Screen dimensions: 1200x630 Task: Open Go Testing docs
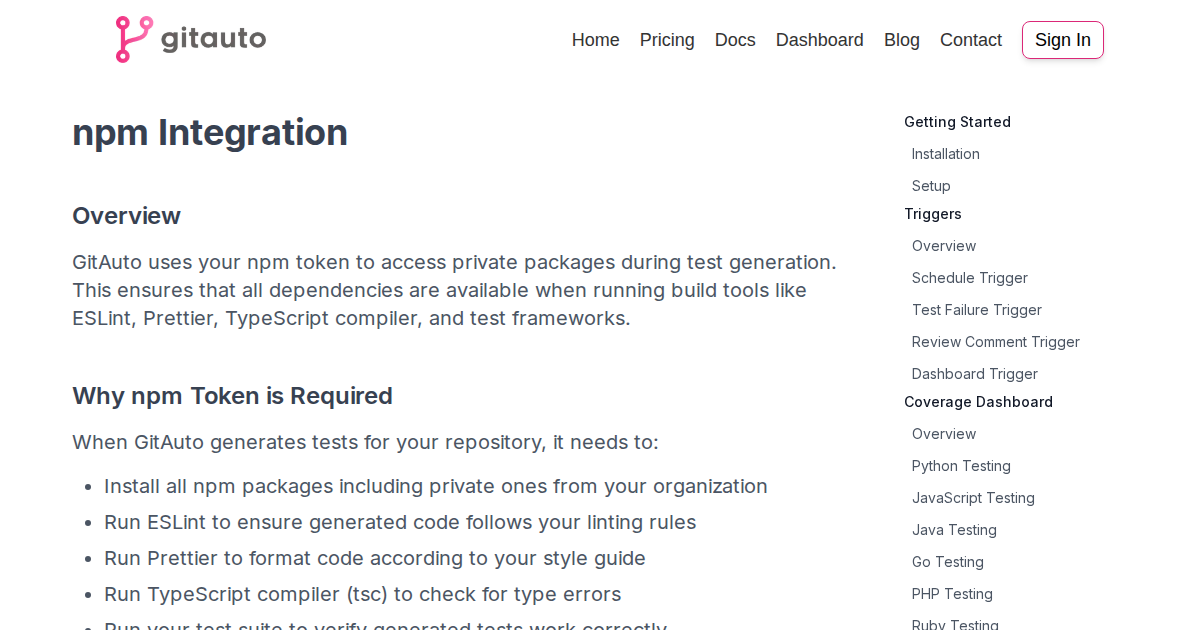click(948, 562)
